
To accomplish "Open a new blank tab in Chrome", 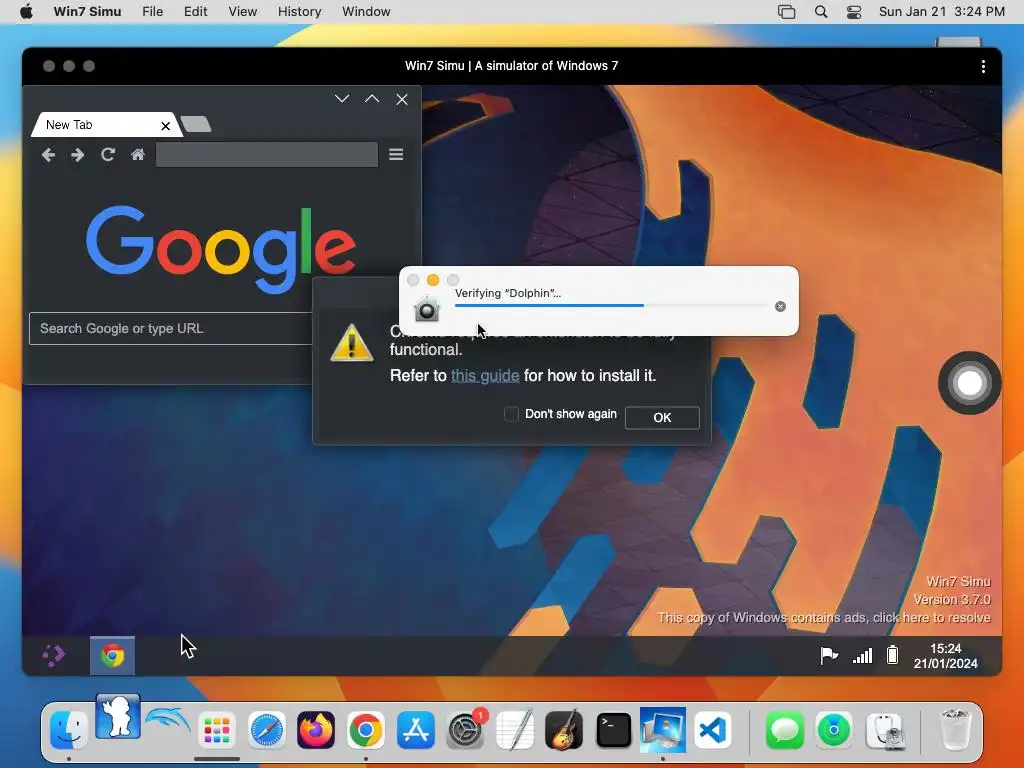I will pyautogui.click(x=195, y=124).
